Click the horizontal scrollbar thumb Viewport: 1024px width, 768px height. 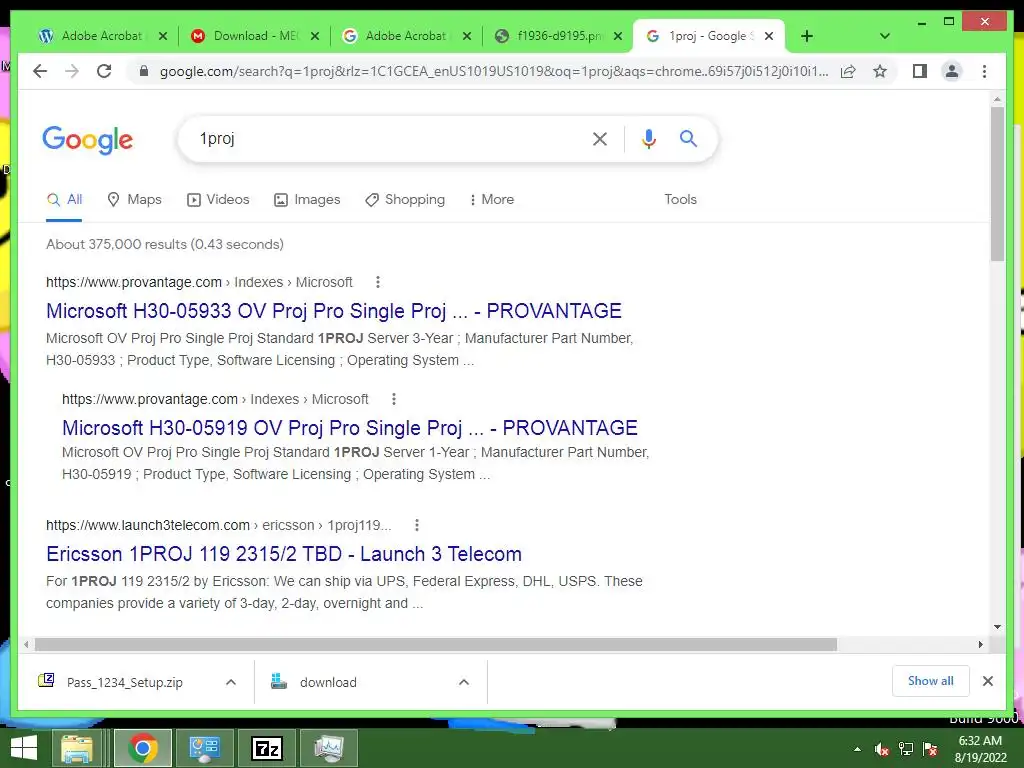coord(436,645)
